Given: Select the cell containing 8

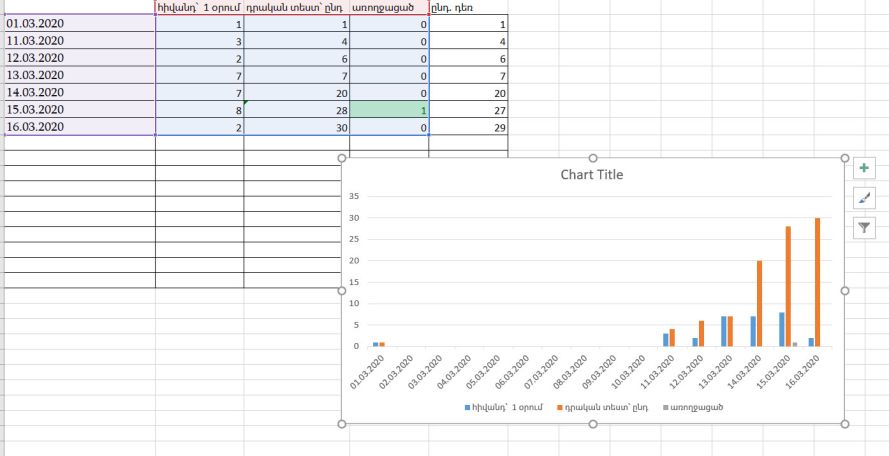Looking at the screenshot, I should [200, 110].
